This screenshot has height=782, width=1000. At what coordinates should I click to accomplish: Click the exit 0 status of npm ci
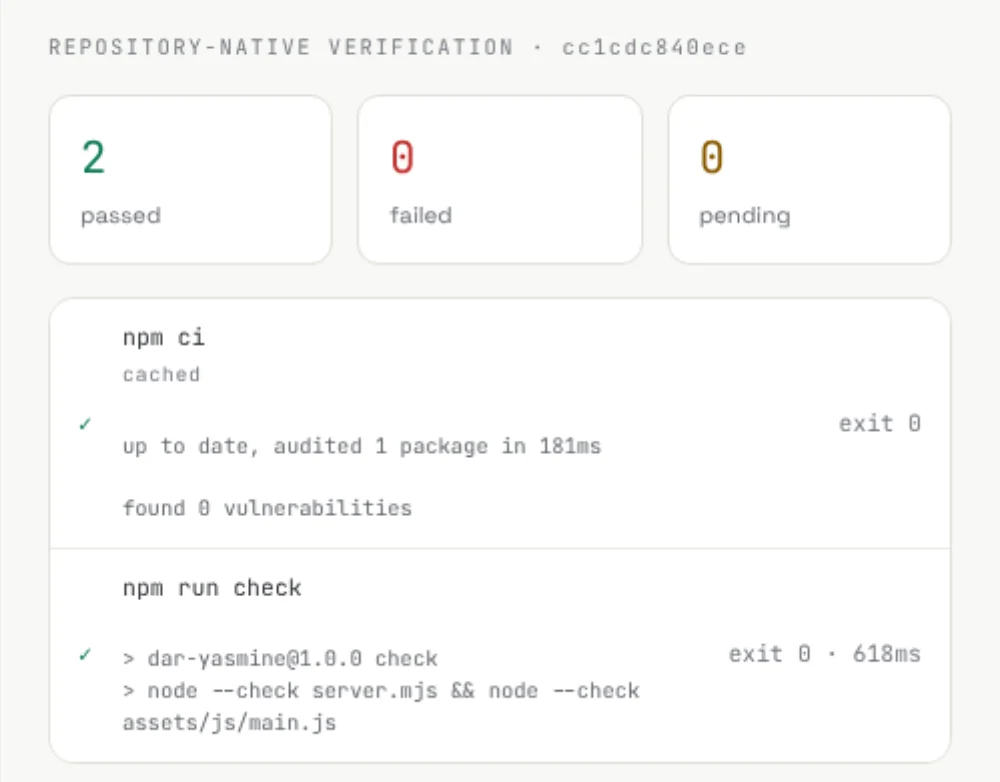(x=879, y=424)
